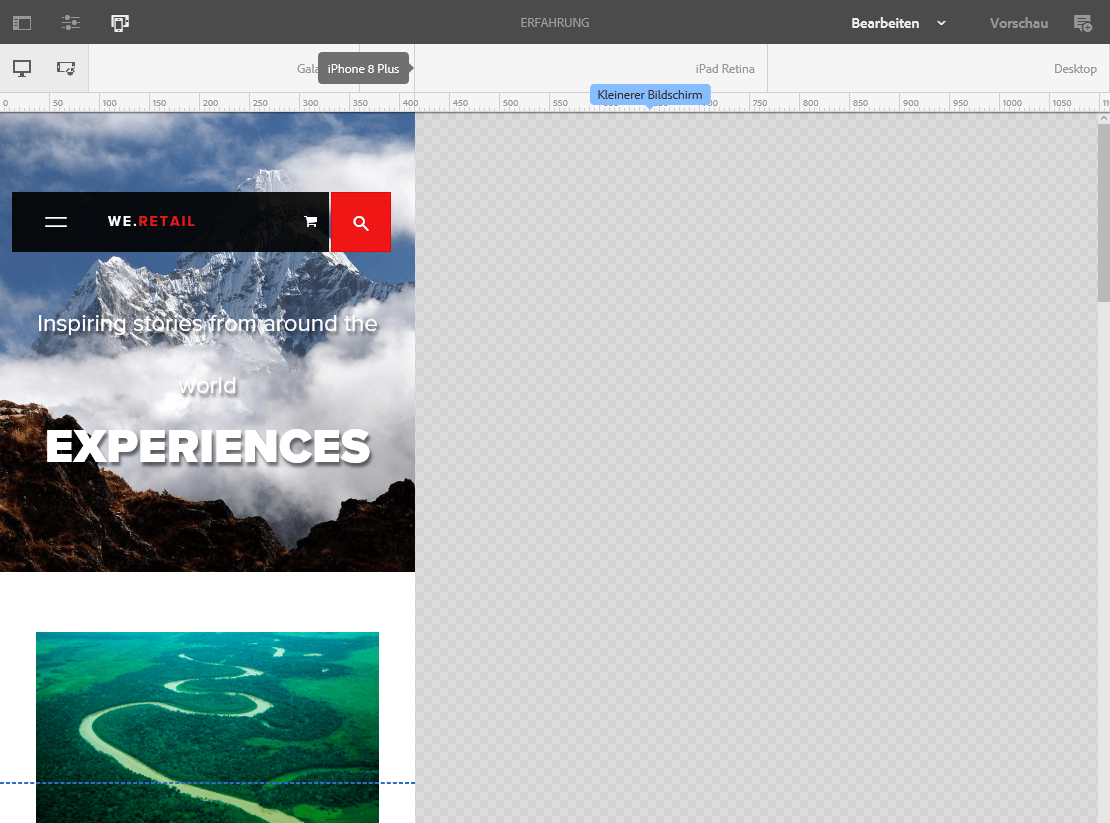This screenshot has height=823, width=1110.
Task: Click the shopping cart icon in site header
Action: [310, 221]
